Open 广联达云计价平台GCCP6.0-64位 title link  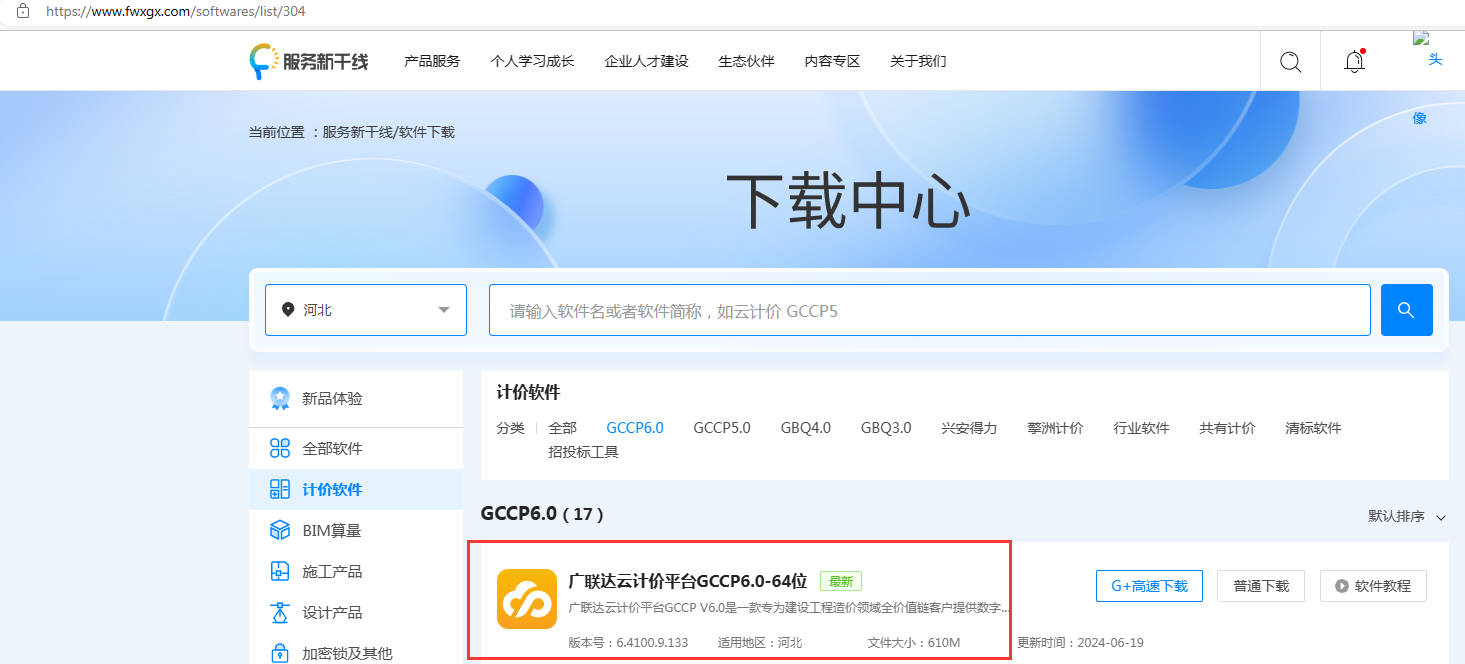click(x=687, y=581)
